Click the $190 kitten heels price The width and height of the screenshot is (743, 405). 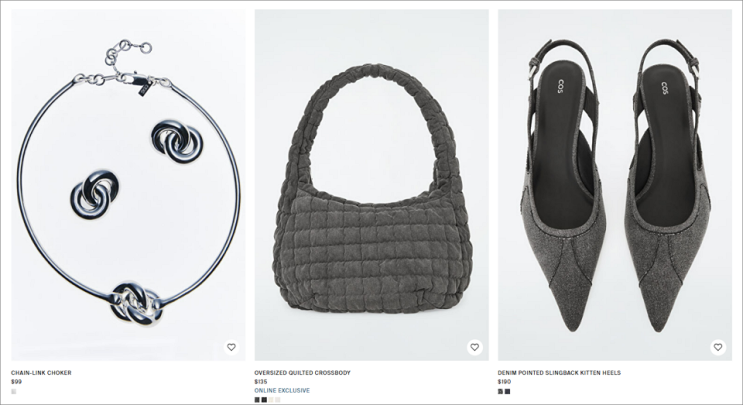tap(504, 382)
